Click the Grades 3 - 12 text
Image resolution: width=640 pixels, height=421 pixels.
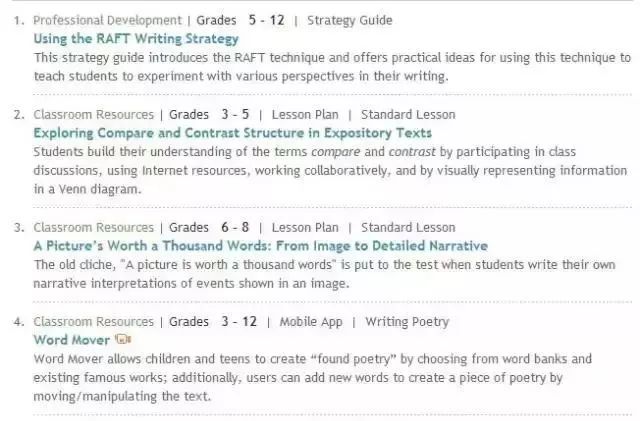(x=213, y=322)
